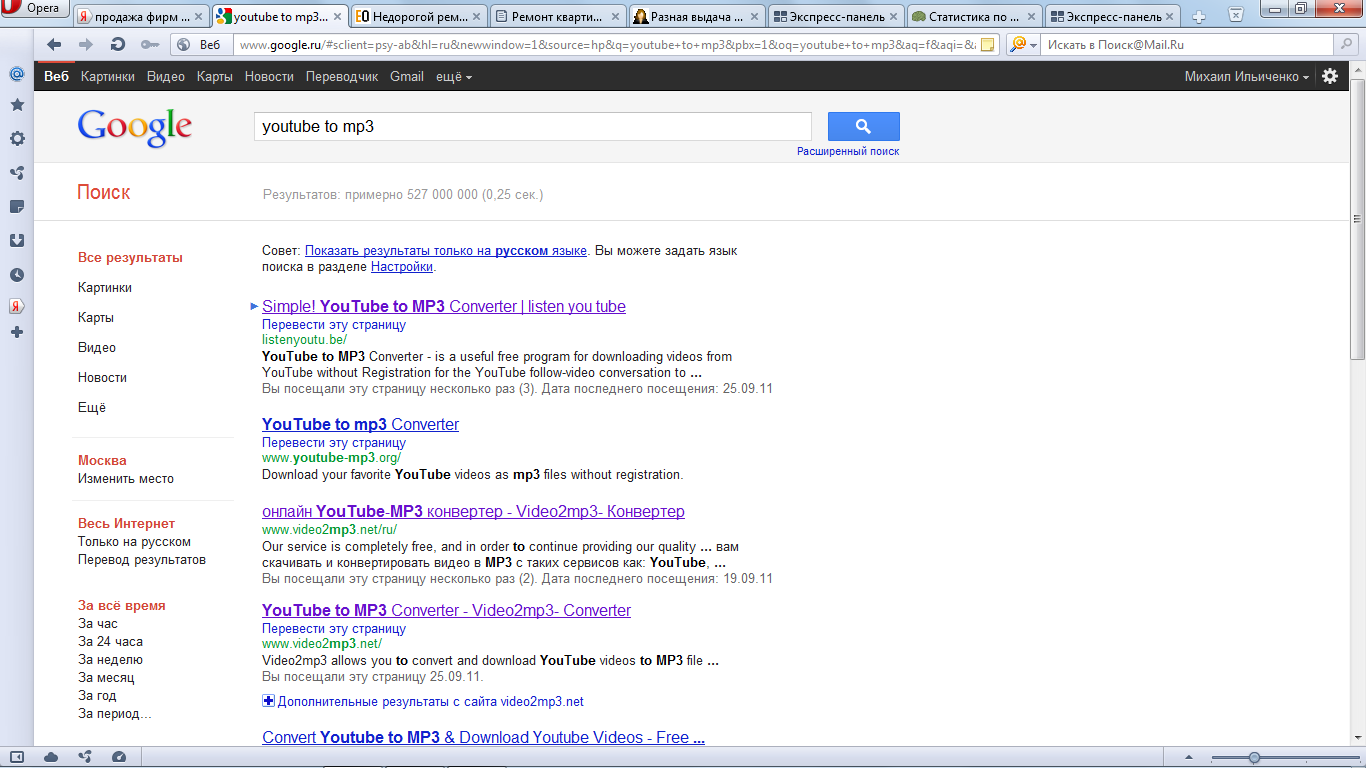Expand 'Дополнительные результаты с сайта video2mp3.net'
Screen dimensions: 1366x768
click(x=423, y=701)
